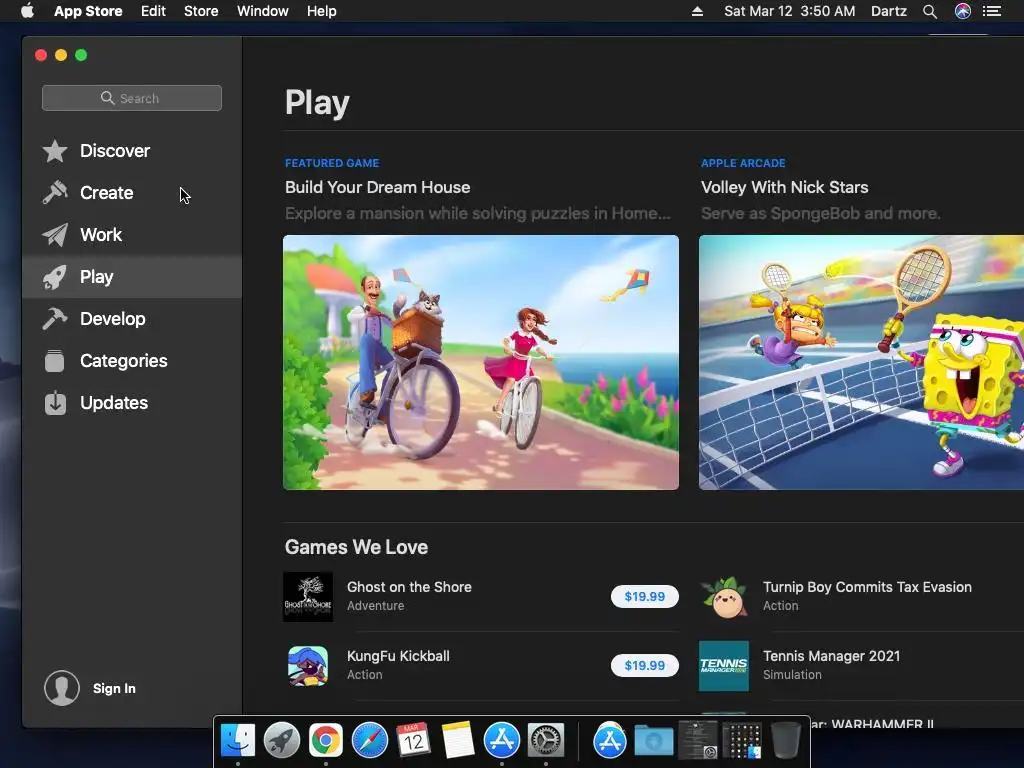Viewport: 1024px width, 768px height.
Task: Click the Sign In avatar icon
Action: click(62, 688)
